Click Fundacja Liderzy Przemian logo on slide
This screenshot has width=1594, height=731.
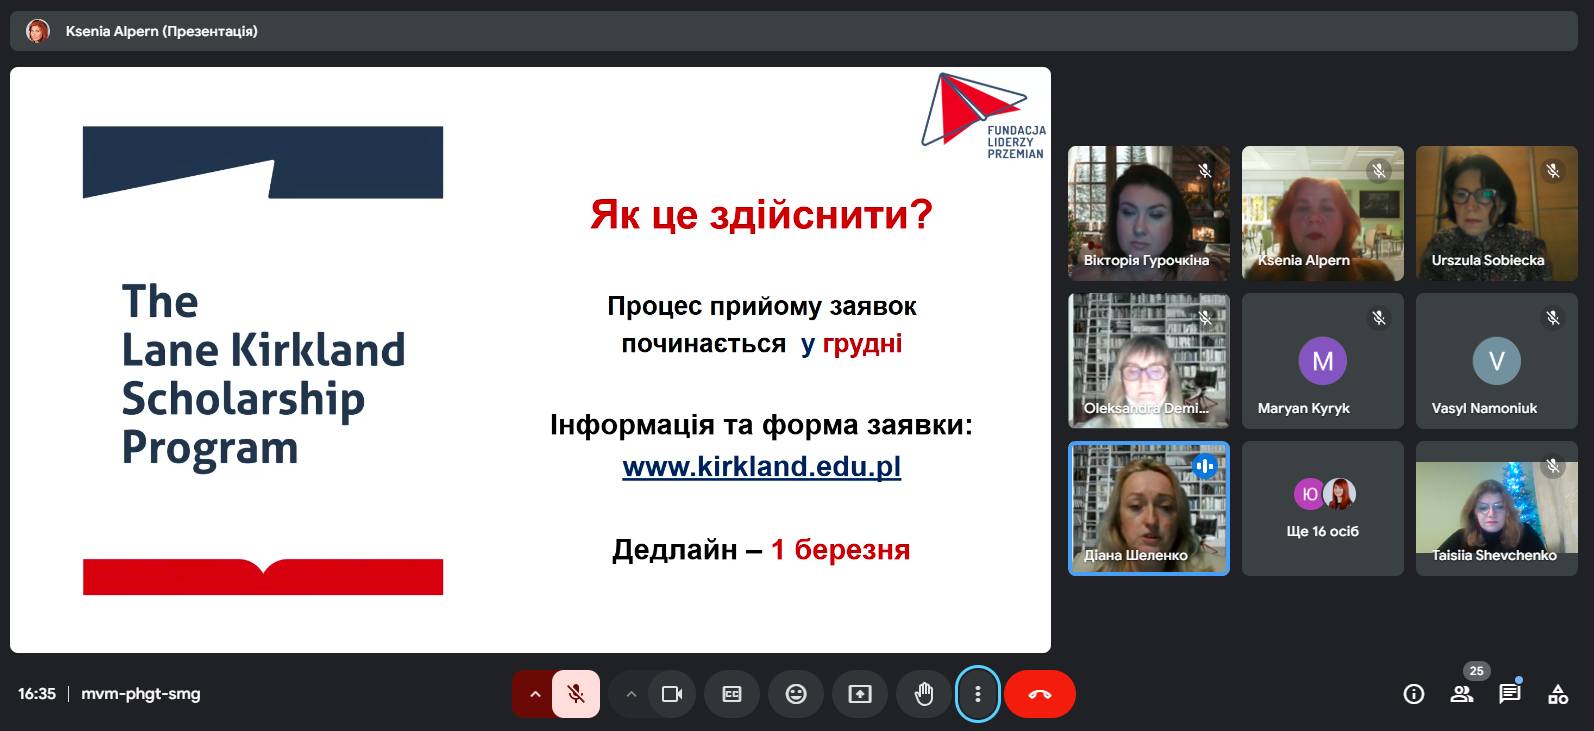984,116
